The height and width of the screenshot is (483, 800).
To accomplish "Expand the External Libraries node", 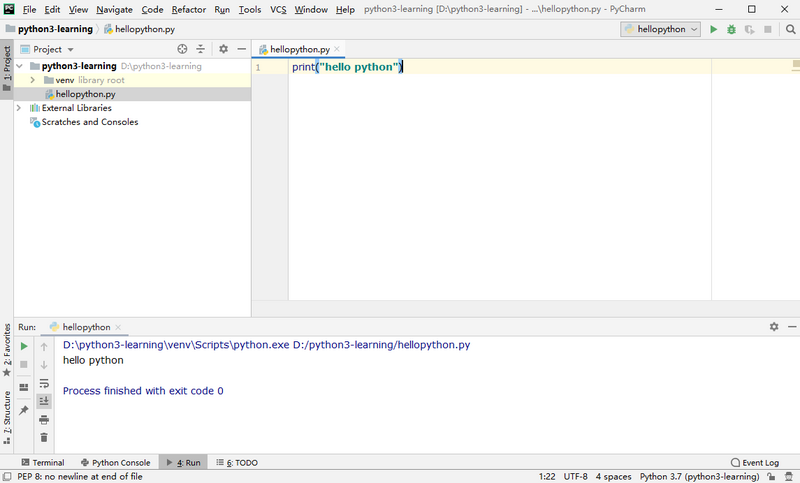I will click(x=19, y=108).
